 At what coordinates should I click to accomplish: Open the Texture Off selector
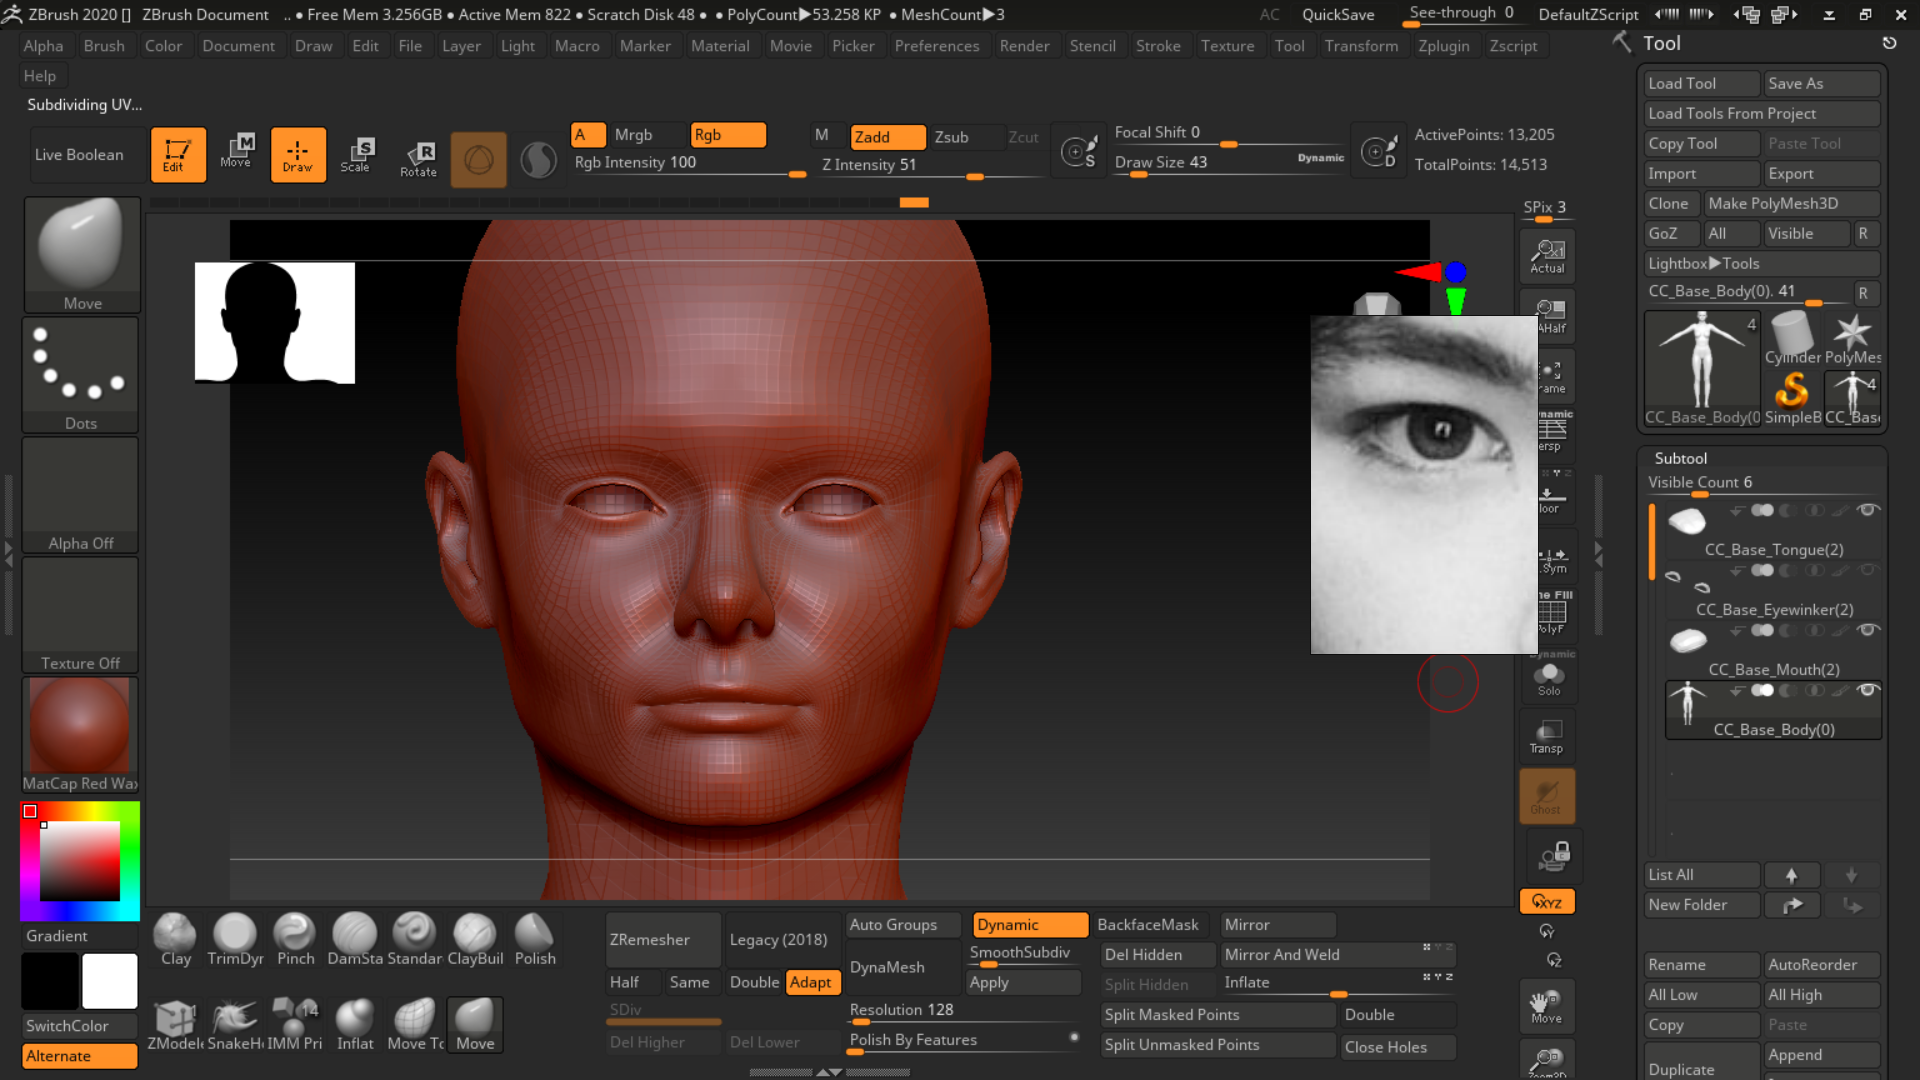click(80, 615)
